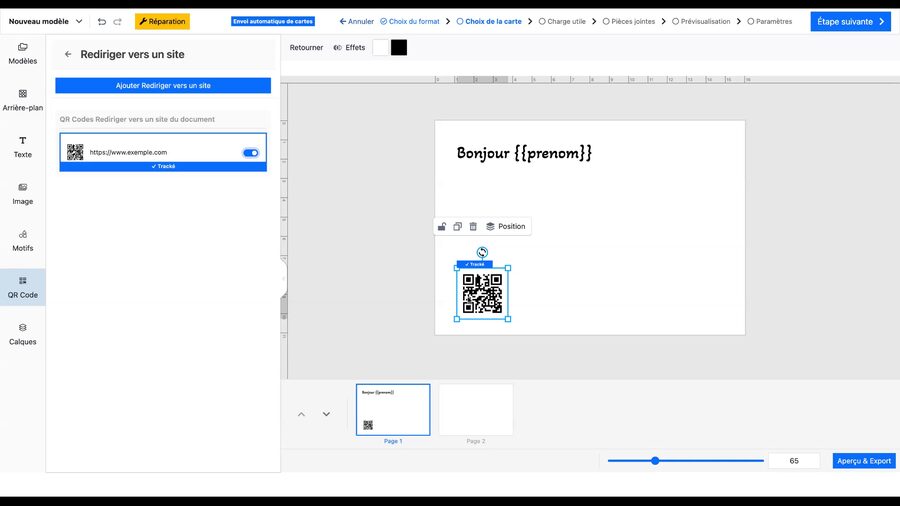
Task: Click the Annuler link
Action: [356, 22]
